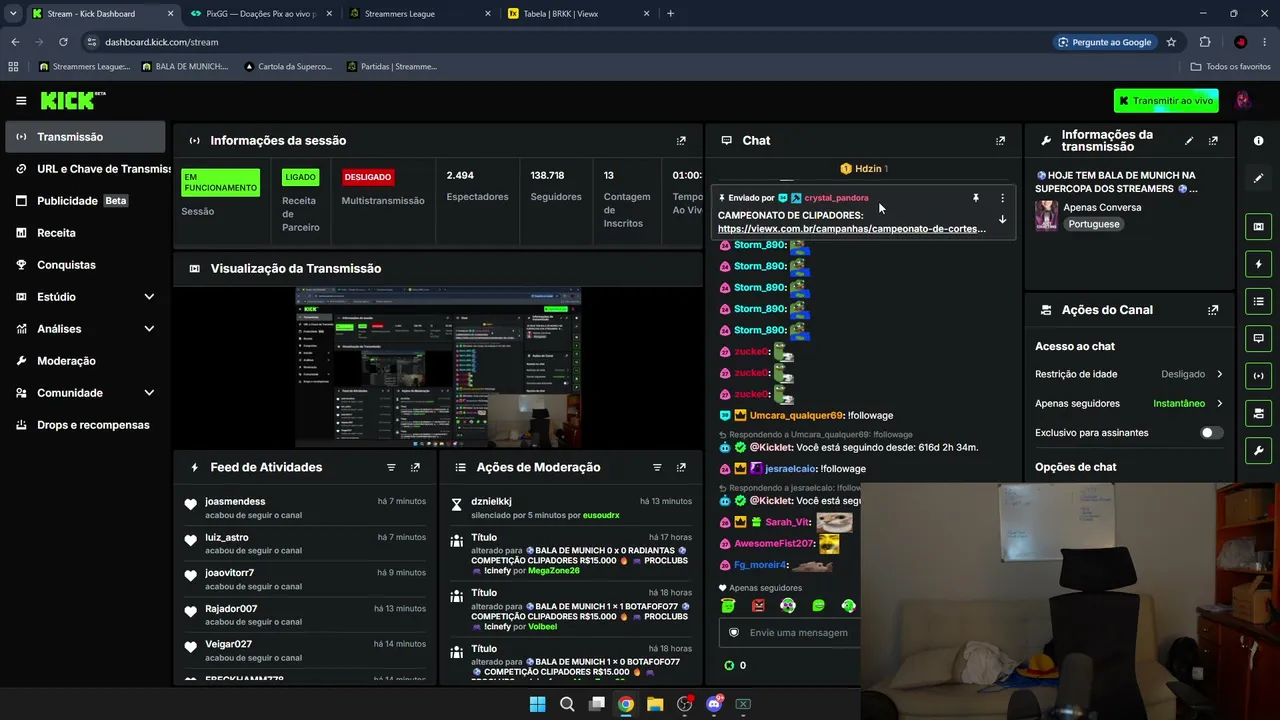Open Moderação in the sidebar
The height and width of the screenshot is (720, 1280).
[85, 361]
